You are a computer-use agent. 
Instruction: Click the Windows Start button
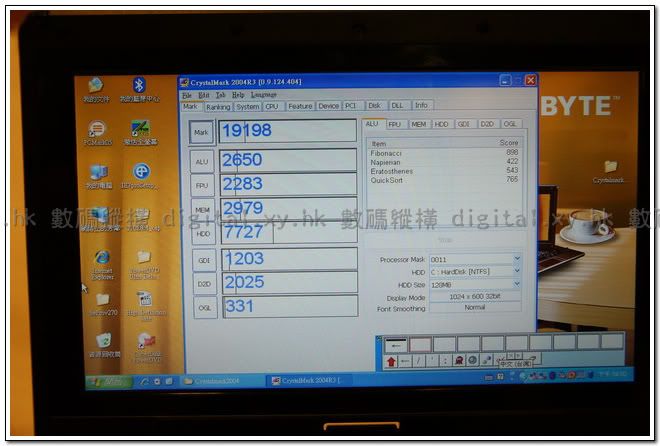108,382
